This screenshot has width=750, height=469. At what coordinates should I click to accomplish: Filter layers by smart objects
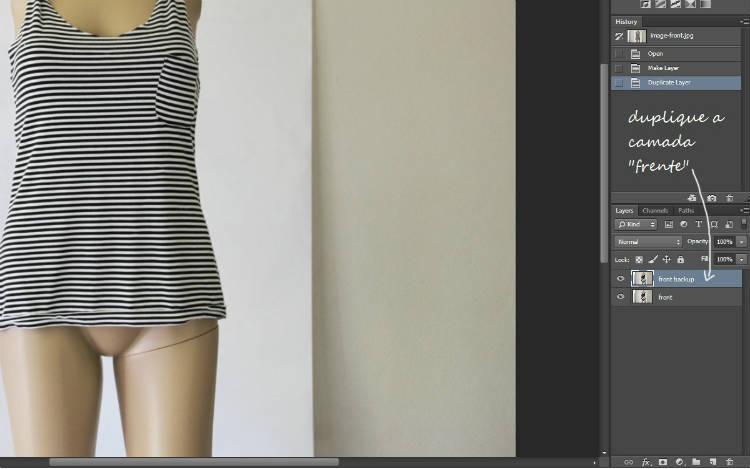click(x=729, y=224)
